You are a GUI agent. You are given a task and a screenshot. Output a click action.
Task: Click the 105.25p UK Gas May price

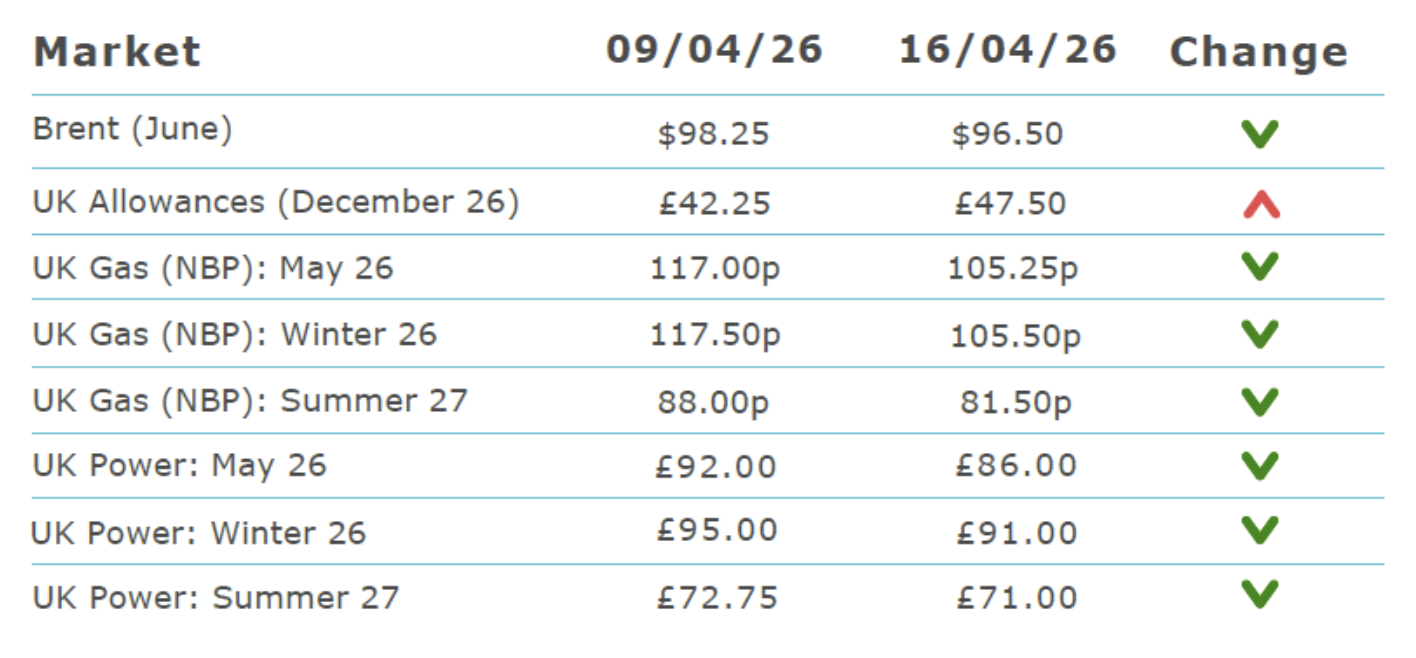[1013, 268]
